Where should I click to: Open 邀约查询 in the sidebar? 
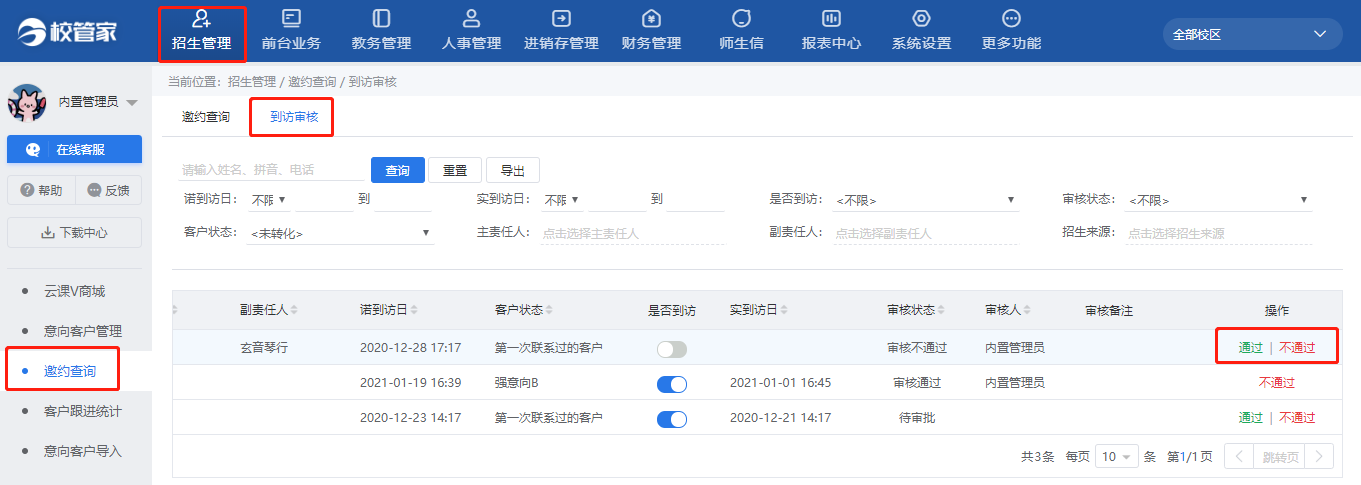pos(70,371)
